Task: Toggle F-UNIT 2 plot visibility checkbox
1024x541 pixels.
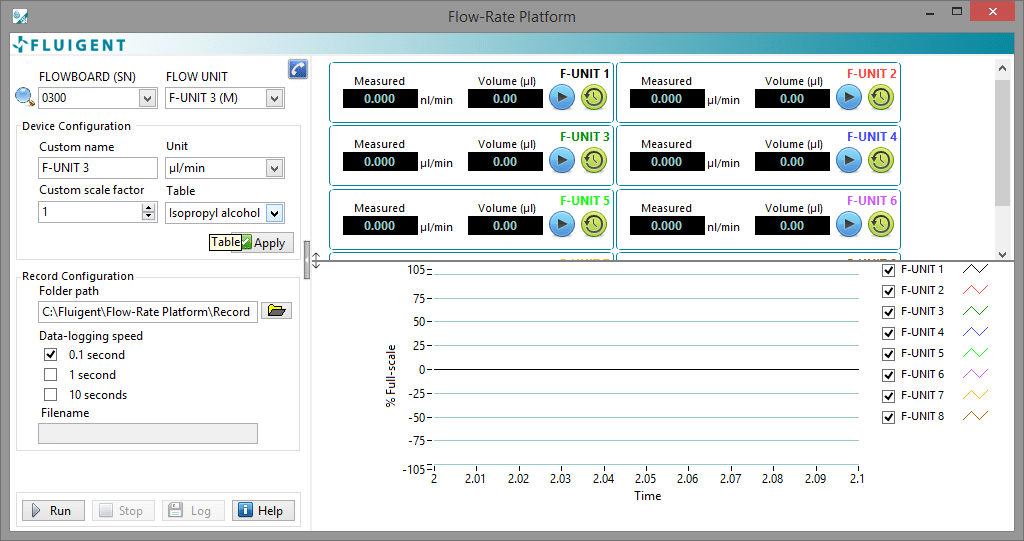Action: coord(888,291)
